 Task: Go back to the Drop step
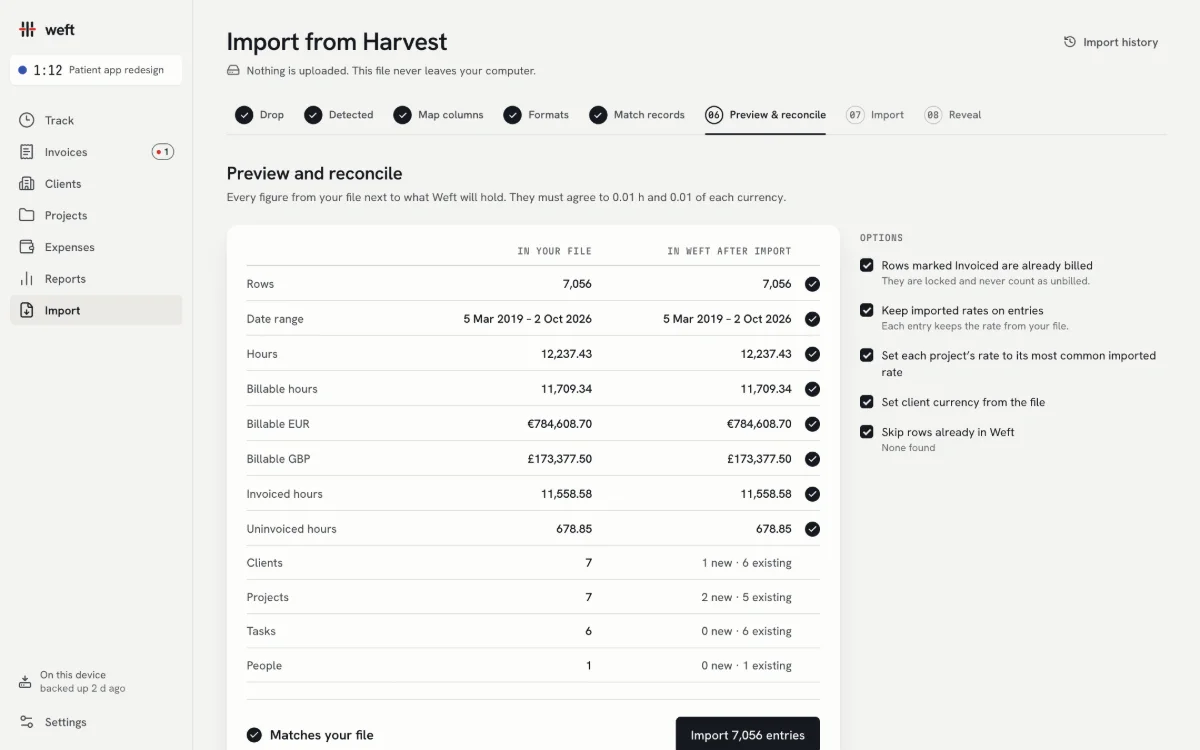pyautogui.click(x=260, y=115)
